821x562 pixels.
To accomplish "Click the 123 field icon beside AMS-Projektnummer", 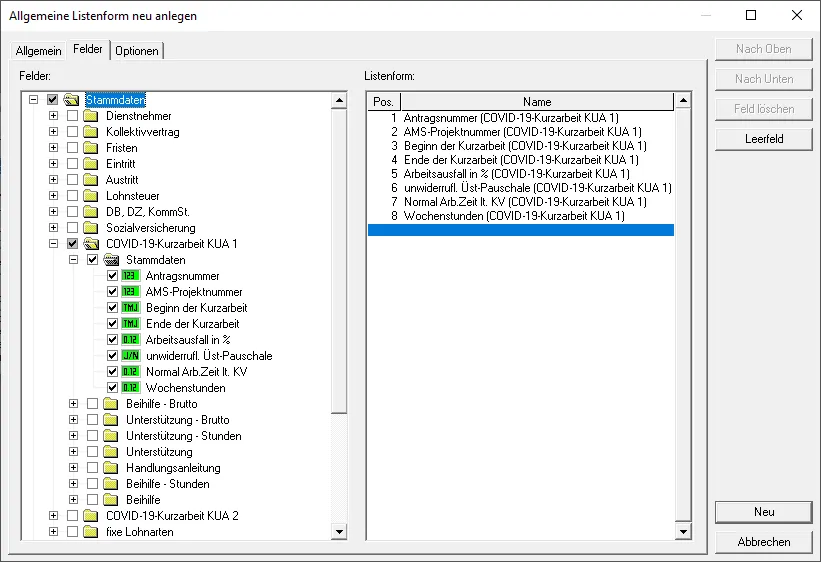I will pyautogui.click(x=130, y=291).
